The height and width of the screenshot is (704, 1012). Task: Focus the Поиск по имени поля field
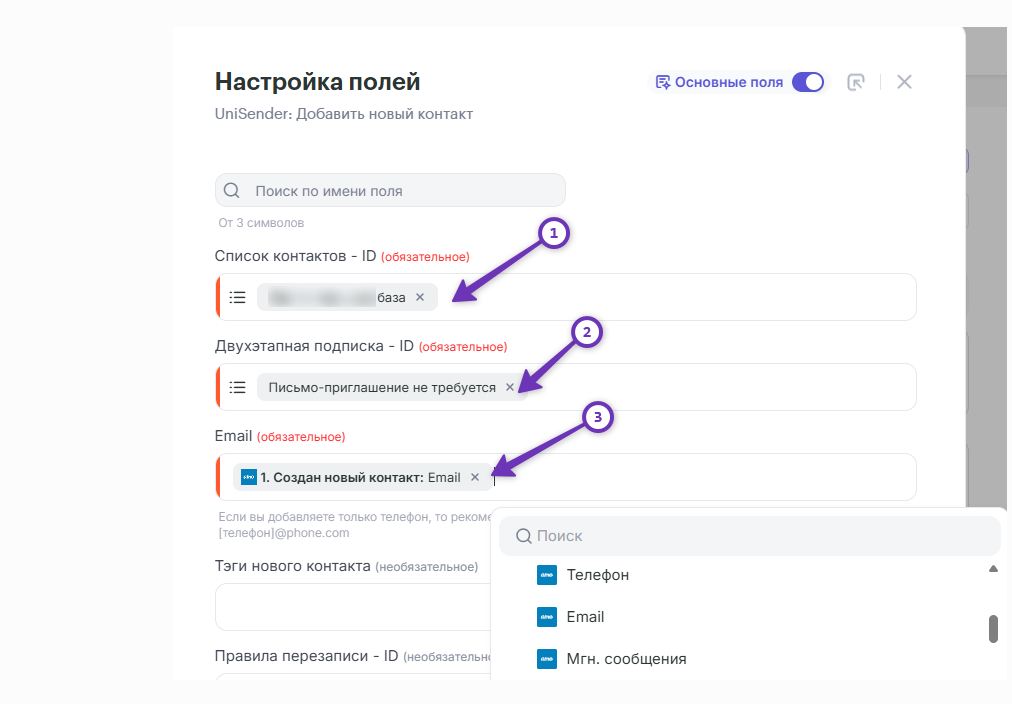click(390, 190)
